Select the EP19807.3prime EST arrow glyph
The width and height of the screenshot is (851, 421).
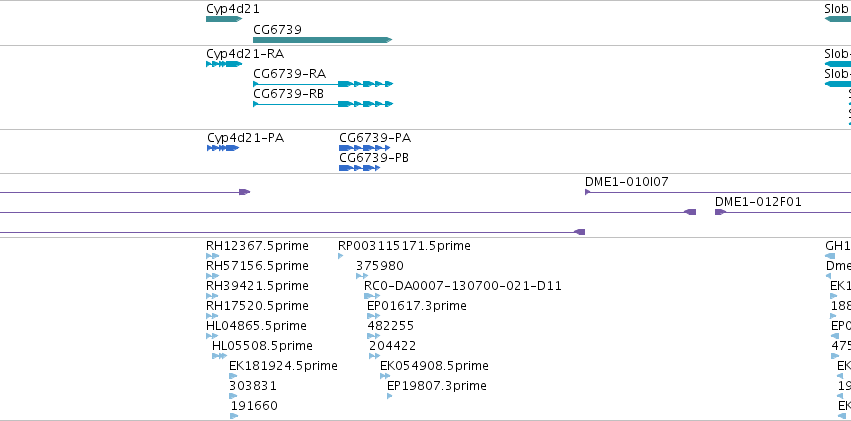390,396
